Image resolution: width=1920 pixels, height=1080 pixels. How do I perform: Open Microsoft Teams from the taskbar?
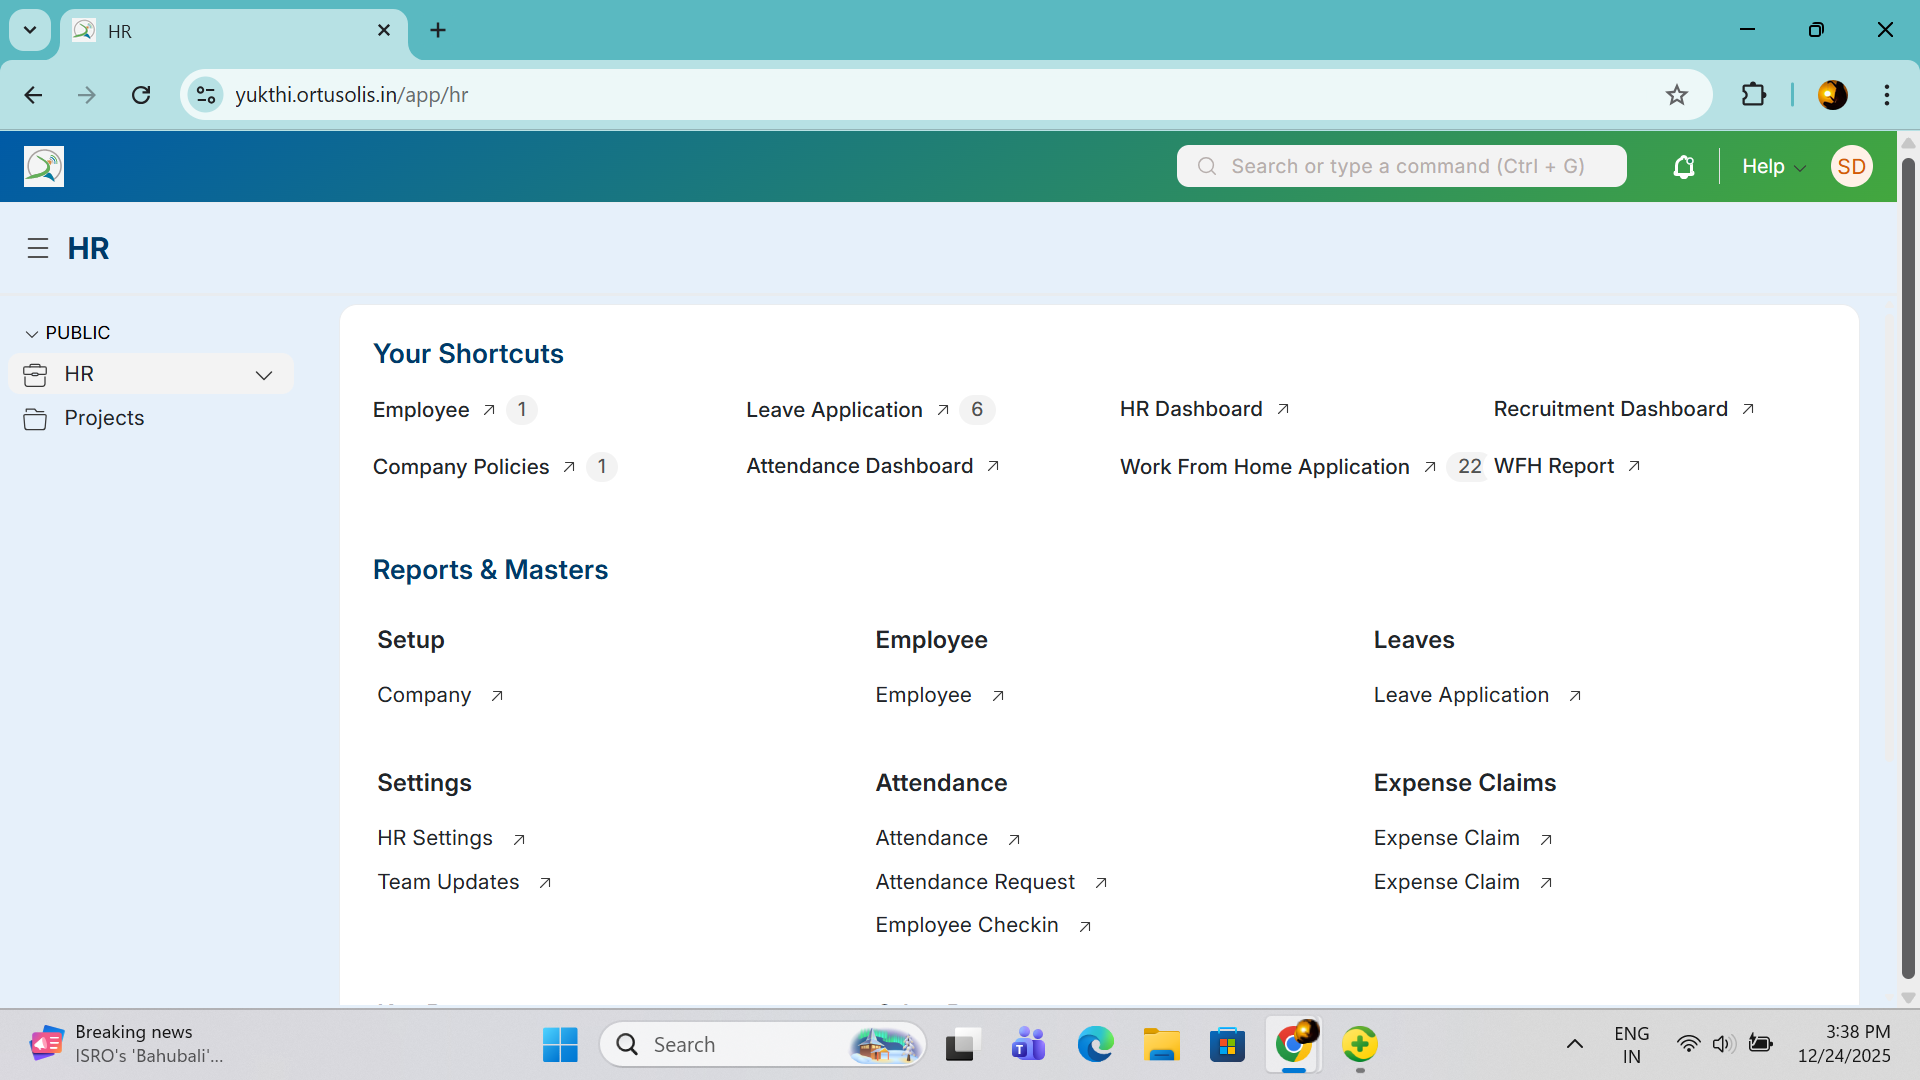coord(1028,1045)
